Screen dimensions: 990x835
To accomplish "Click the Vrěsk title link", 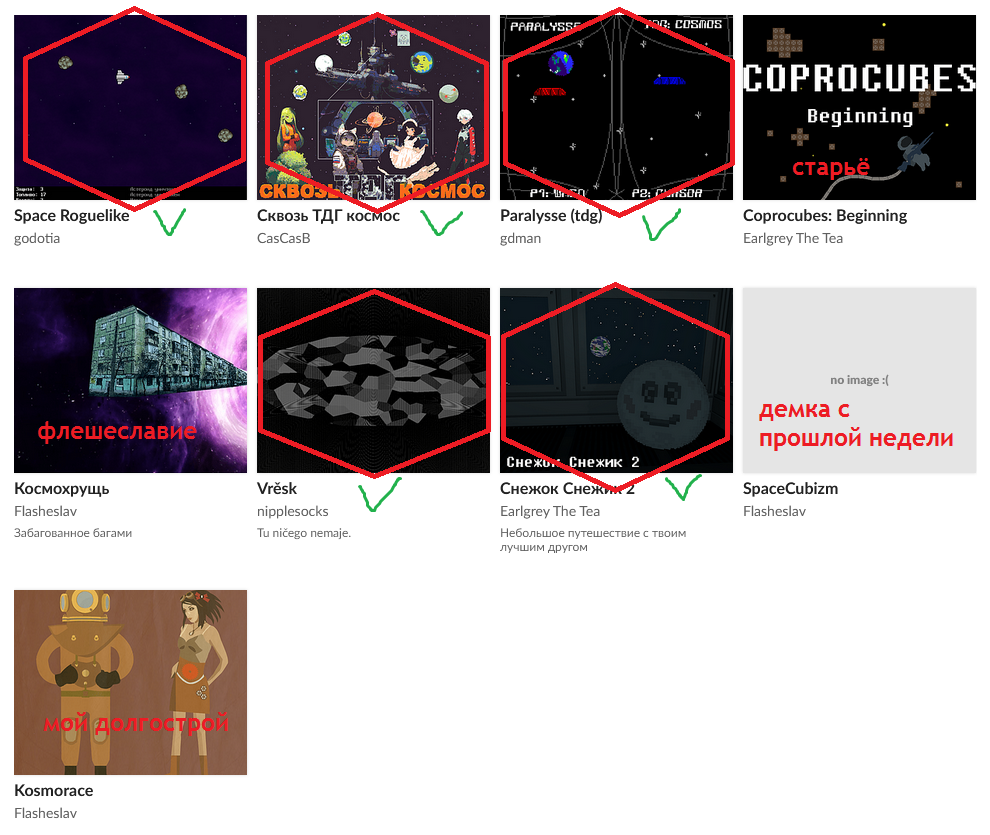I will coord(277,489).
